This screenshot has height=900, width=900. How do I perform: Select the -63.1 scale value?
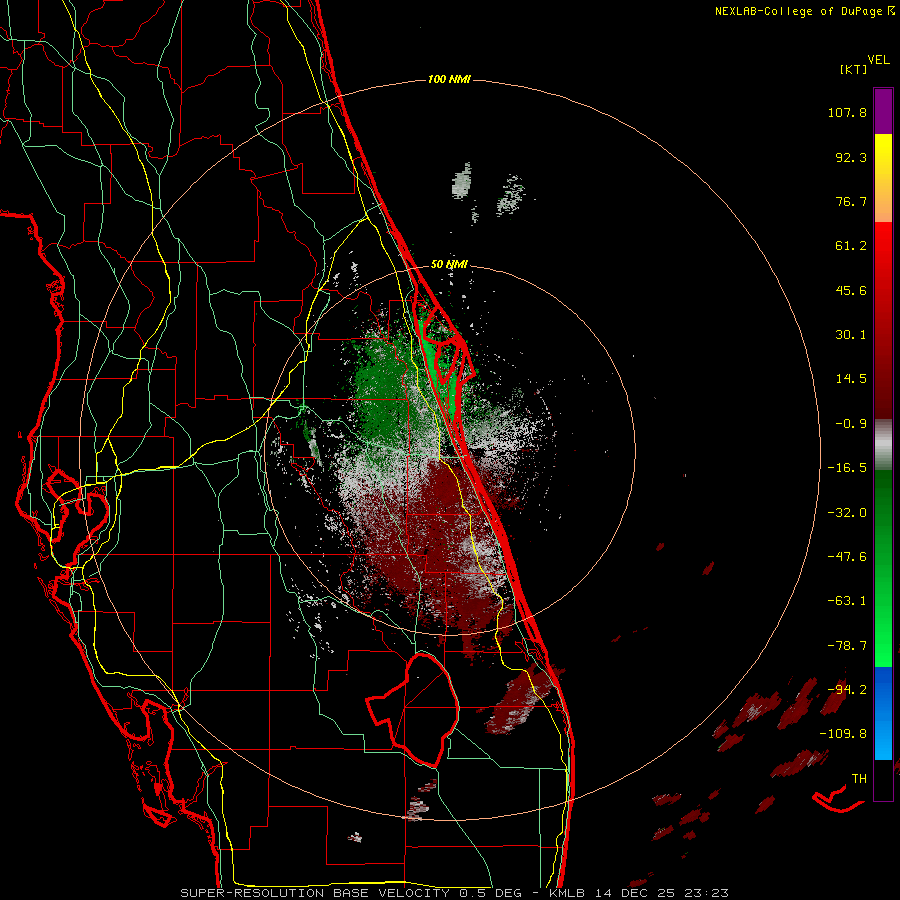tap(847, 601)
